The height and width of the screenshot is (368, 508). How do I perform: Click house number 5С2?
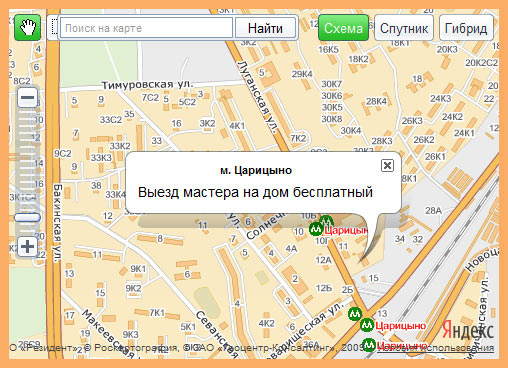pos(187,102)
